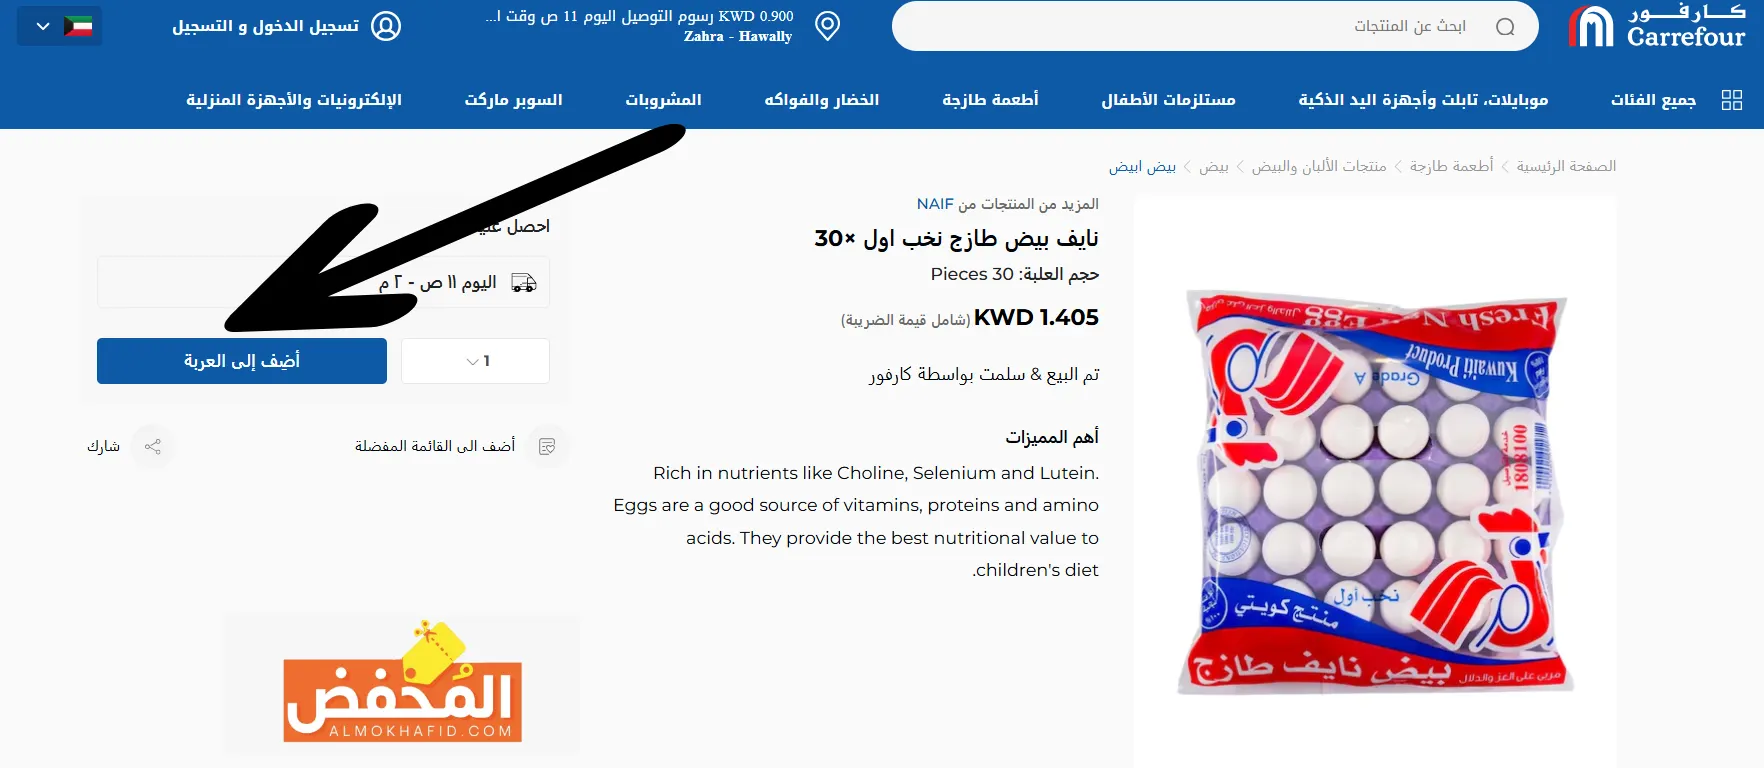
Task: Open the الخضار والفواكه menu item
Action: (822, 100)
